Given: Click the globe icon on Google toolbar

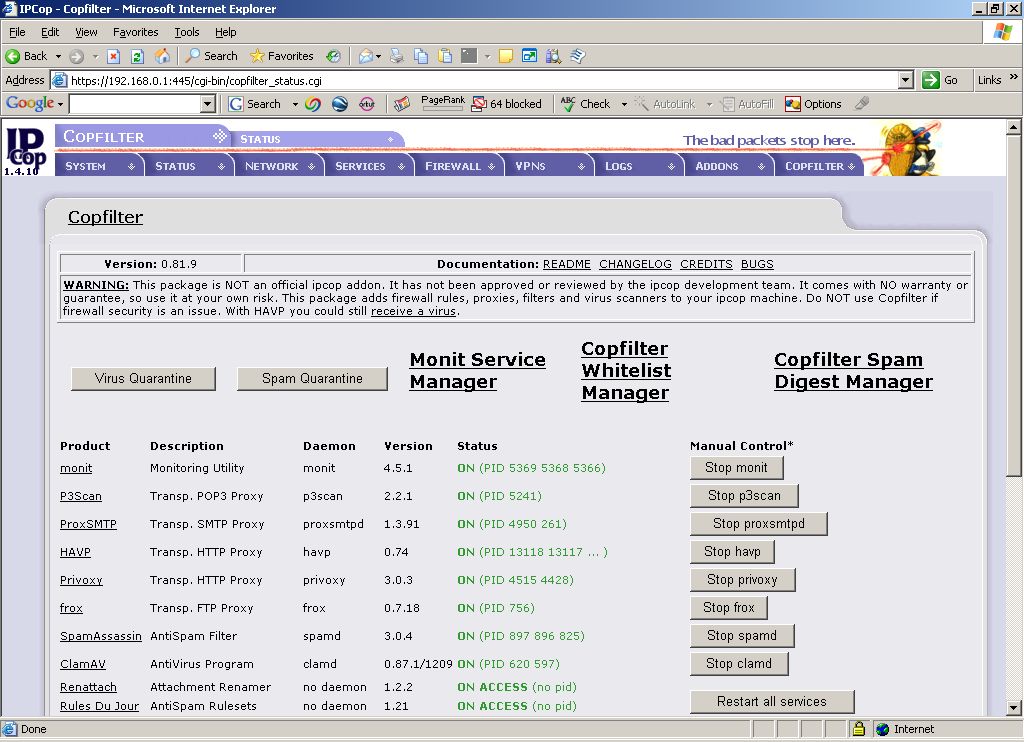Looking at the screenshot, I should (340, 104).
